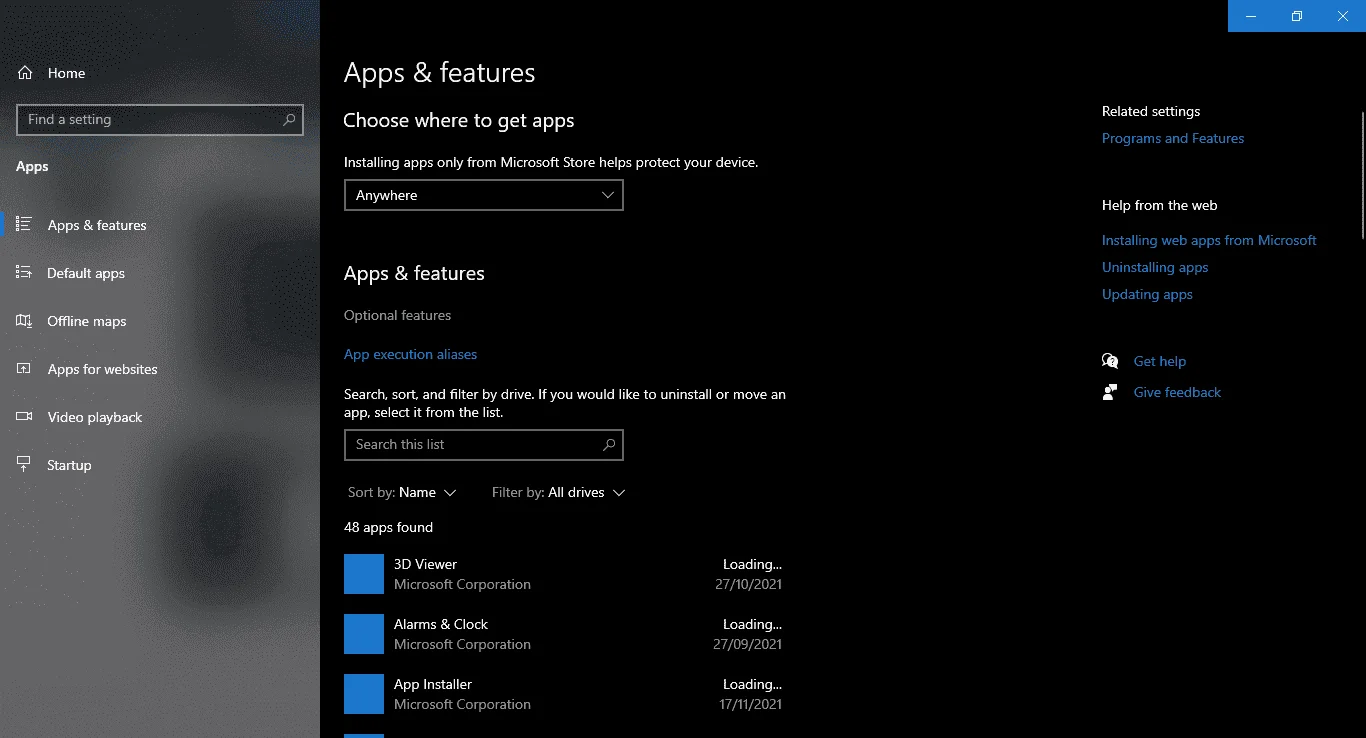Open the Optional features link

tap(397, 315)
